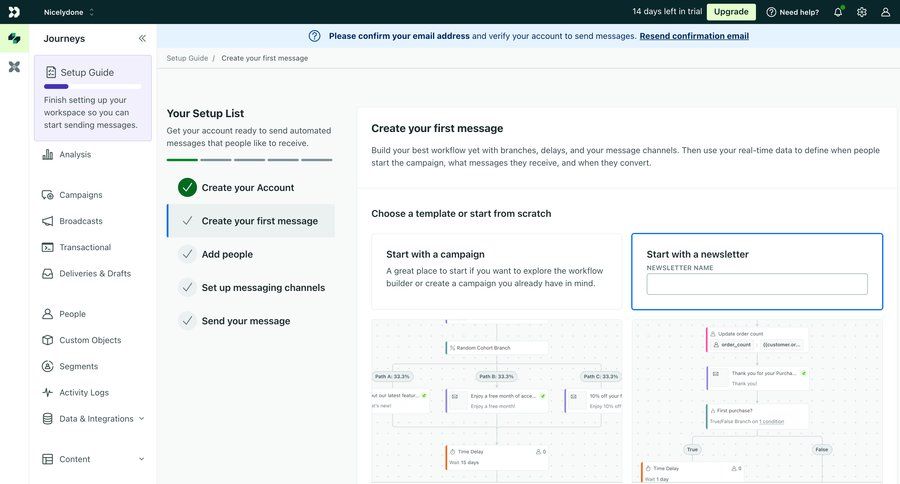Screen dimensions: 900x484
Task: Click the Content layout icon
Action: tap(48, 459)
